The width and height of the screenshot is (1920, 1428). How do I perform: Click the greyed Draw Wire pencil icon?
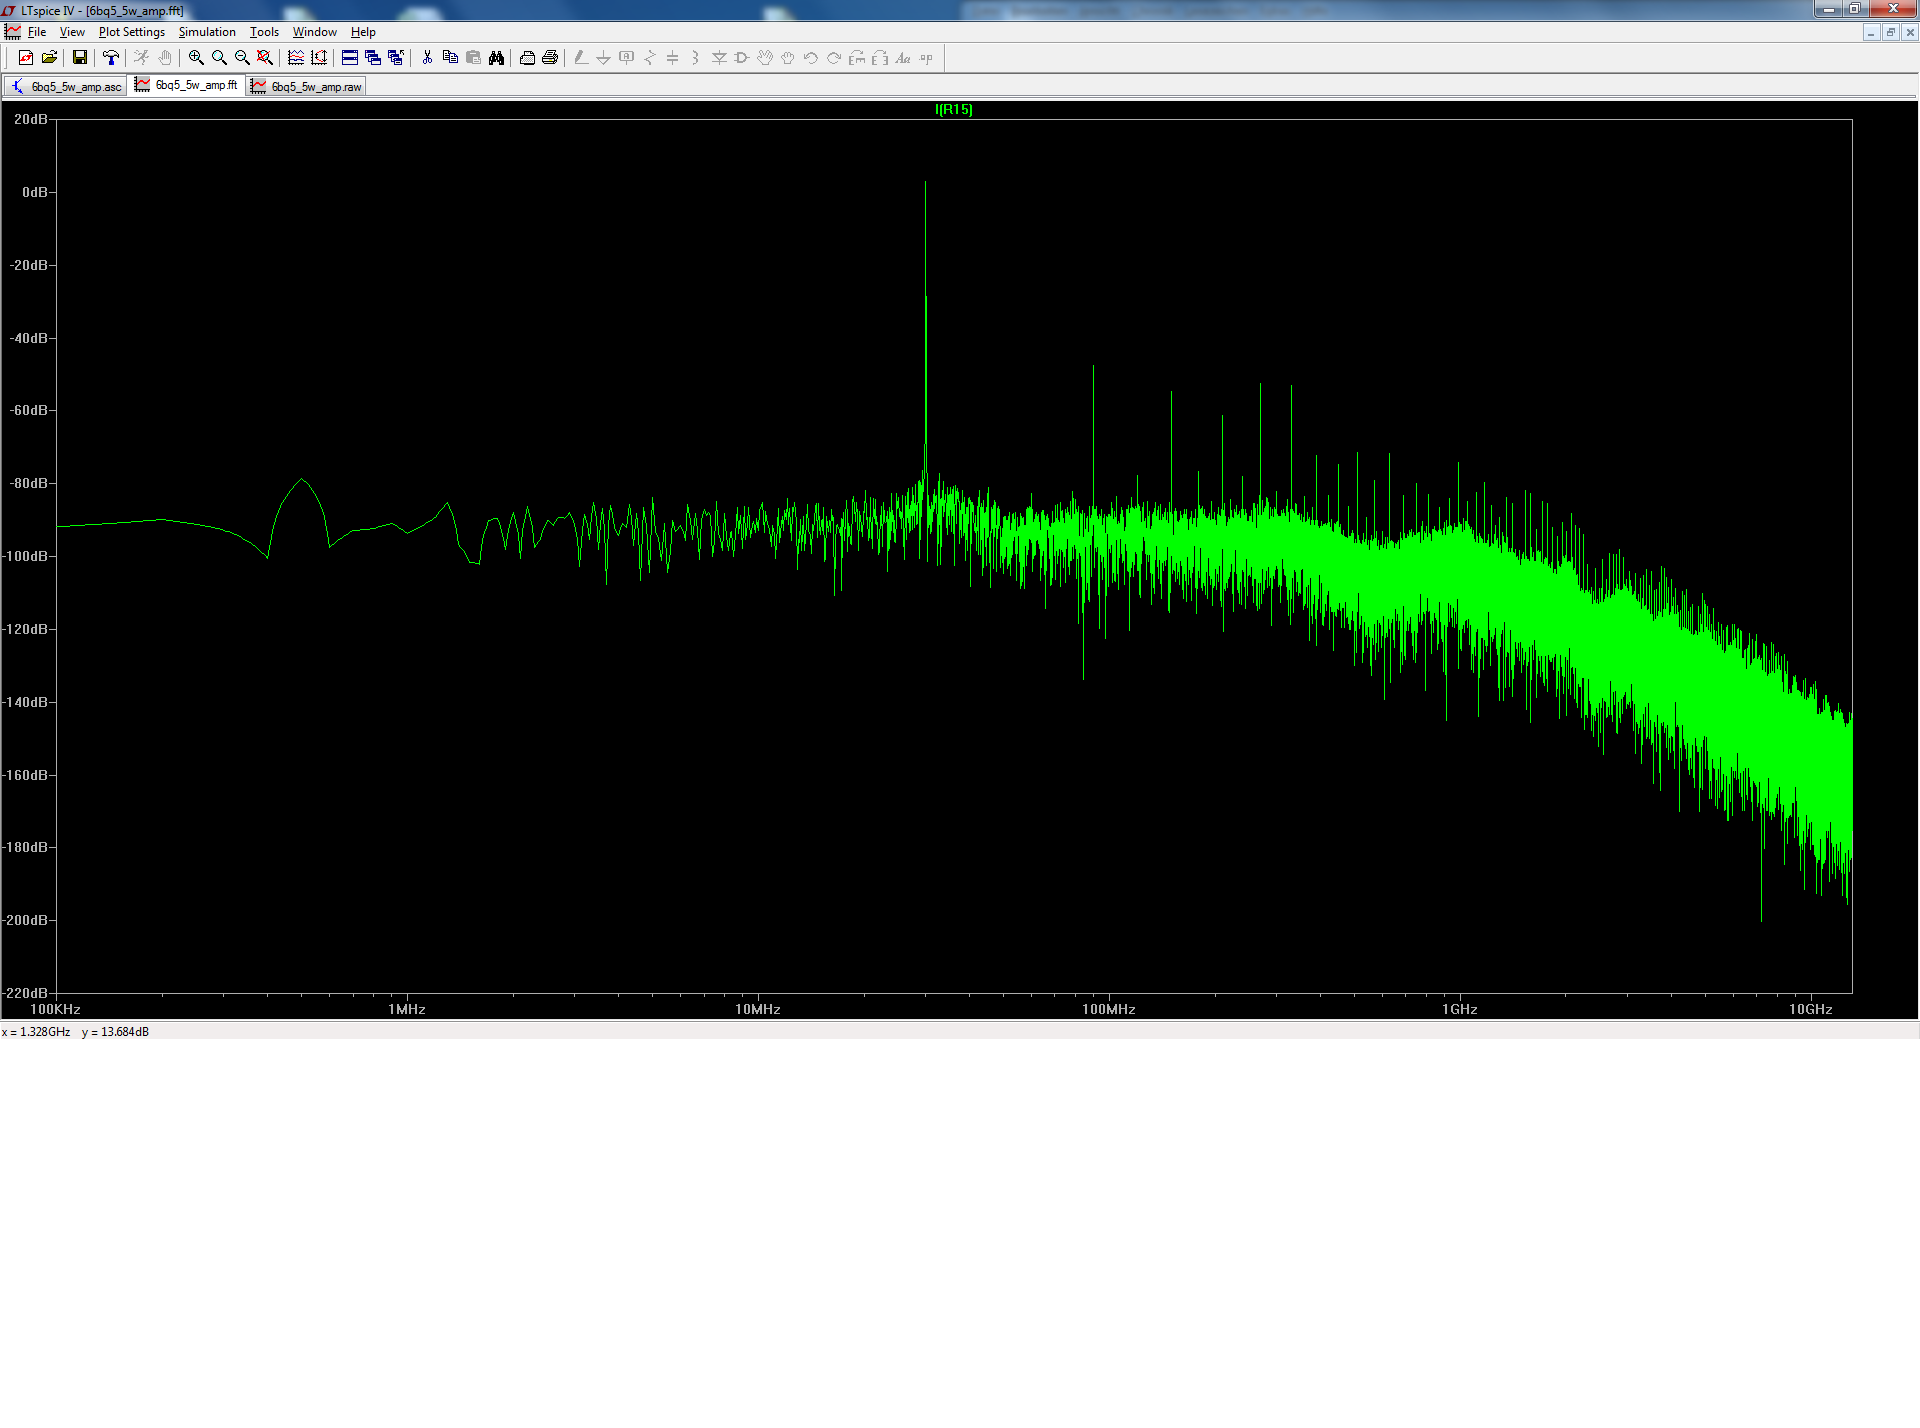tap(581, 58)
